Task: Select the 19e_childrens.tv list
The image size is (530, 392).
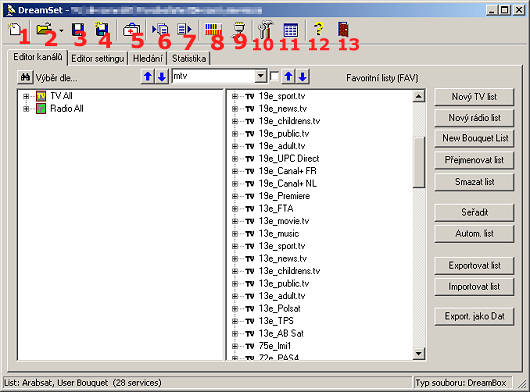Action: pos(289,121)
